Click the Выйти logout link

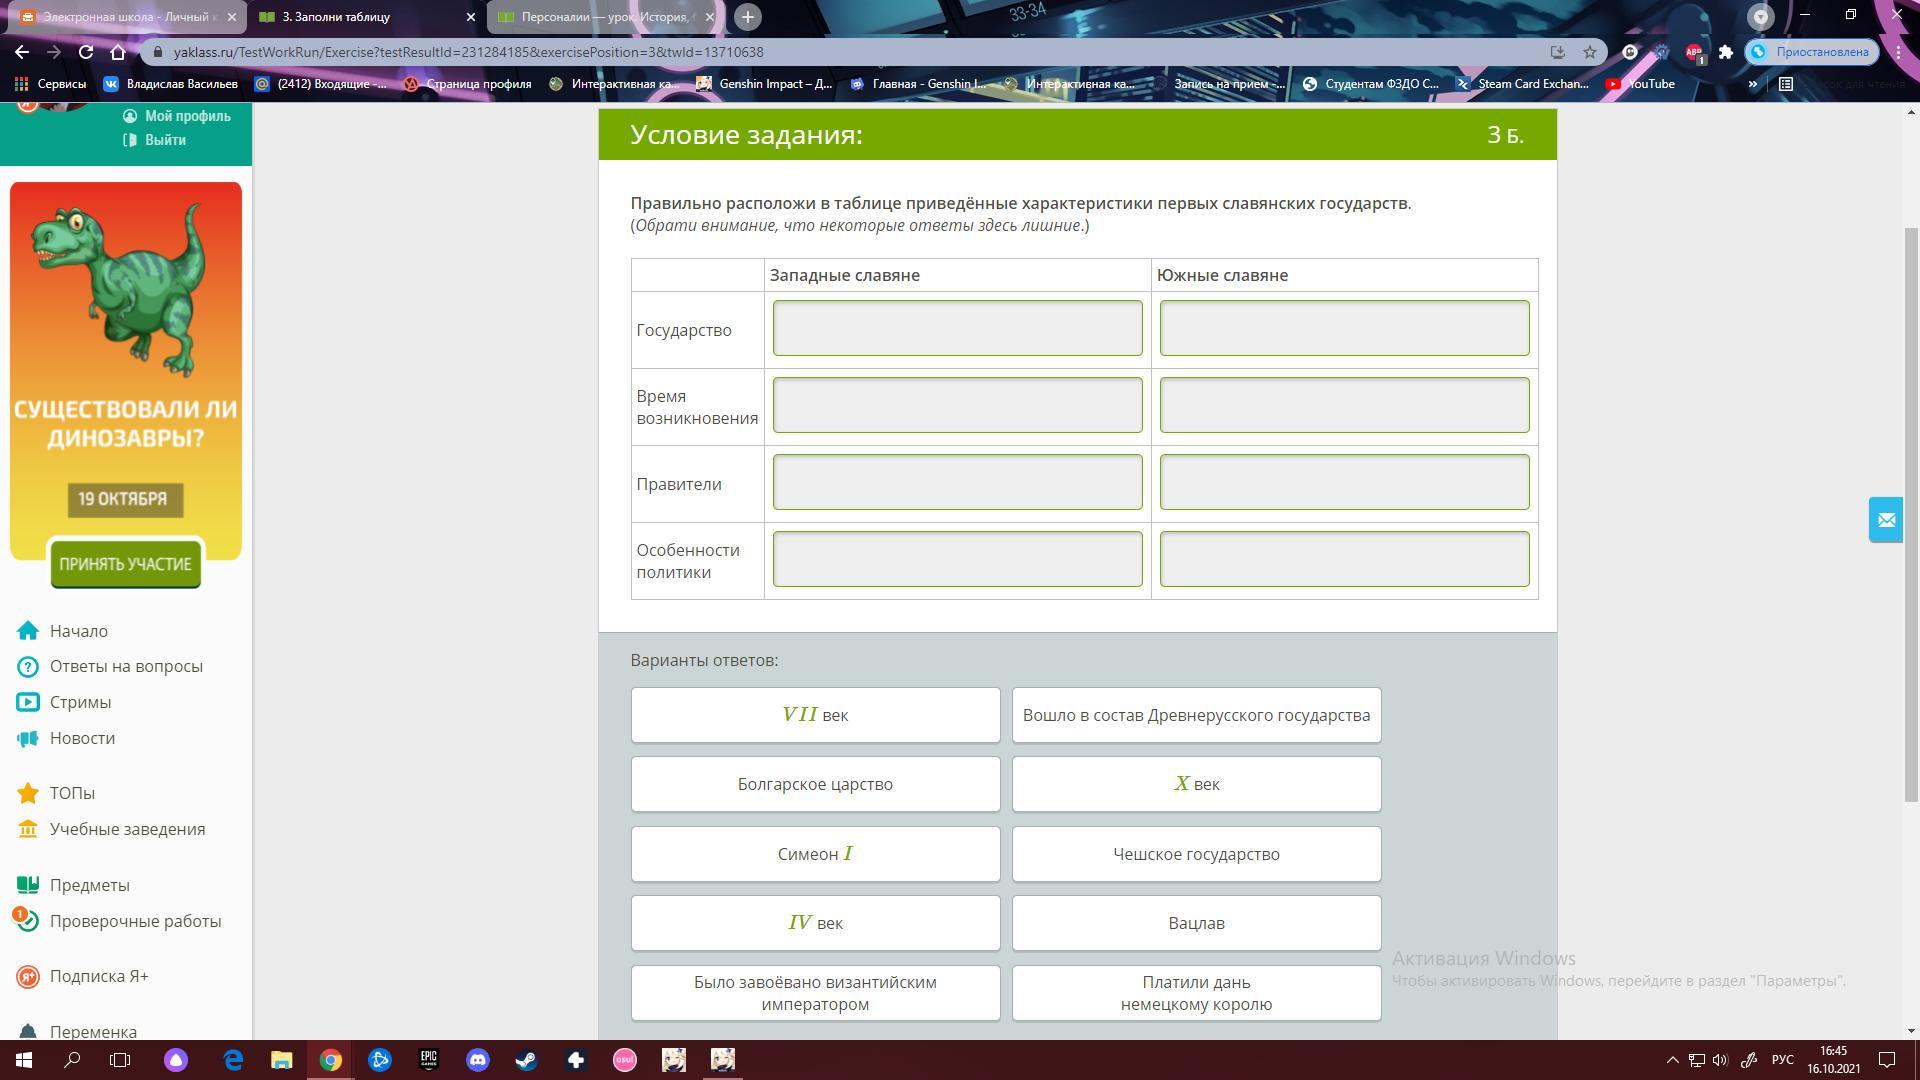click(165, 140)
